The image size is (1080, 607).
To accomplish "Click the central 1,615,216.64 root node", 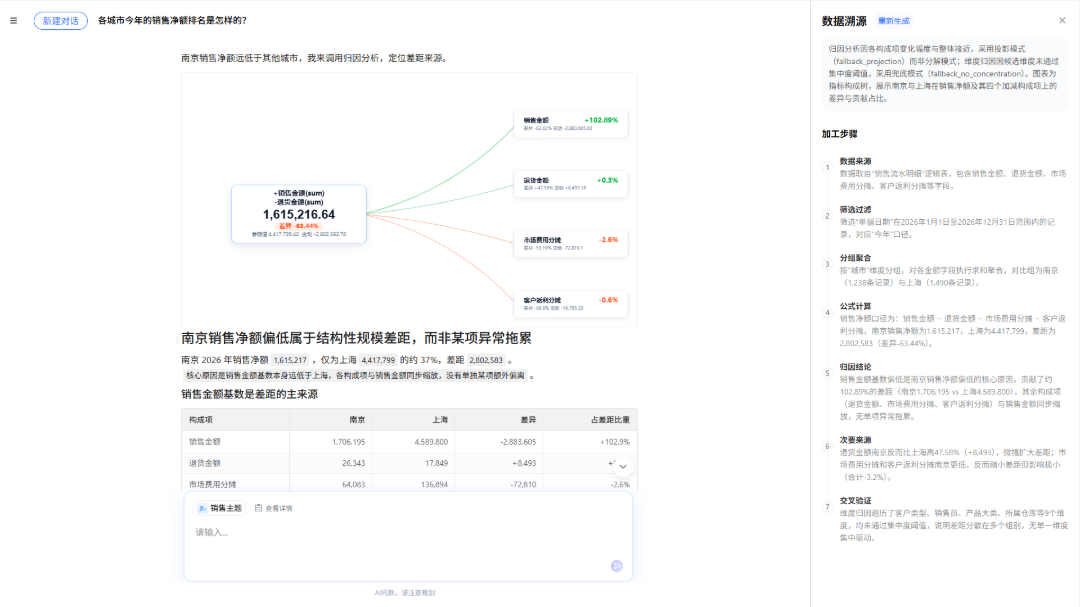I will point(299,214).
